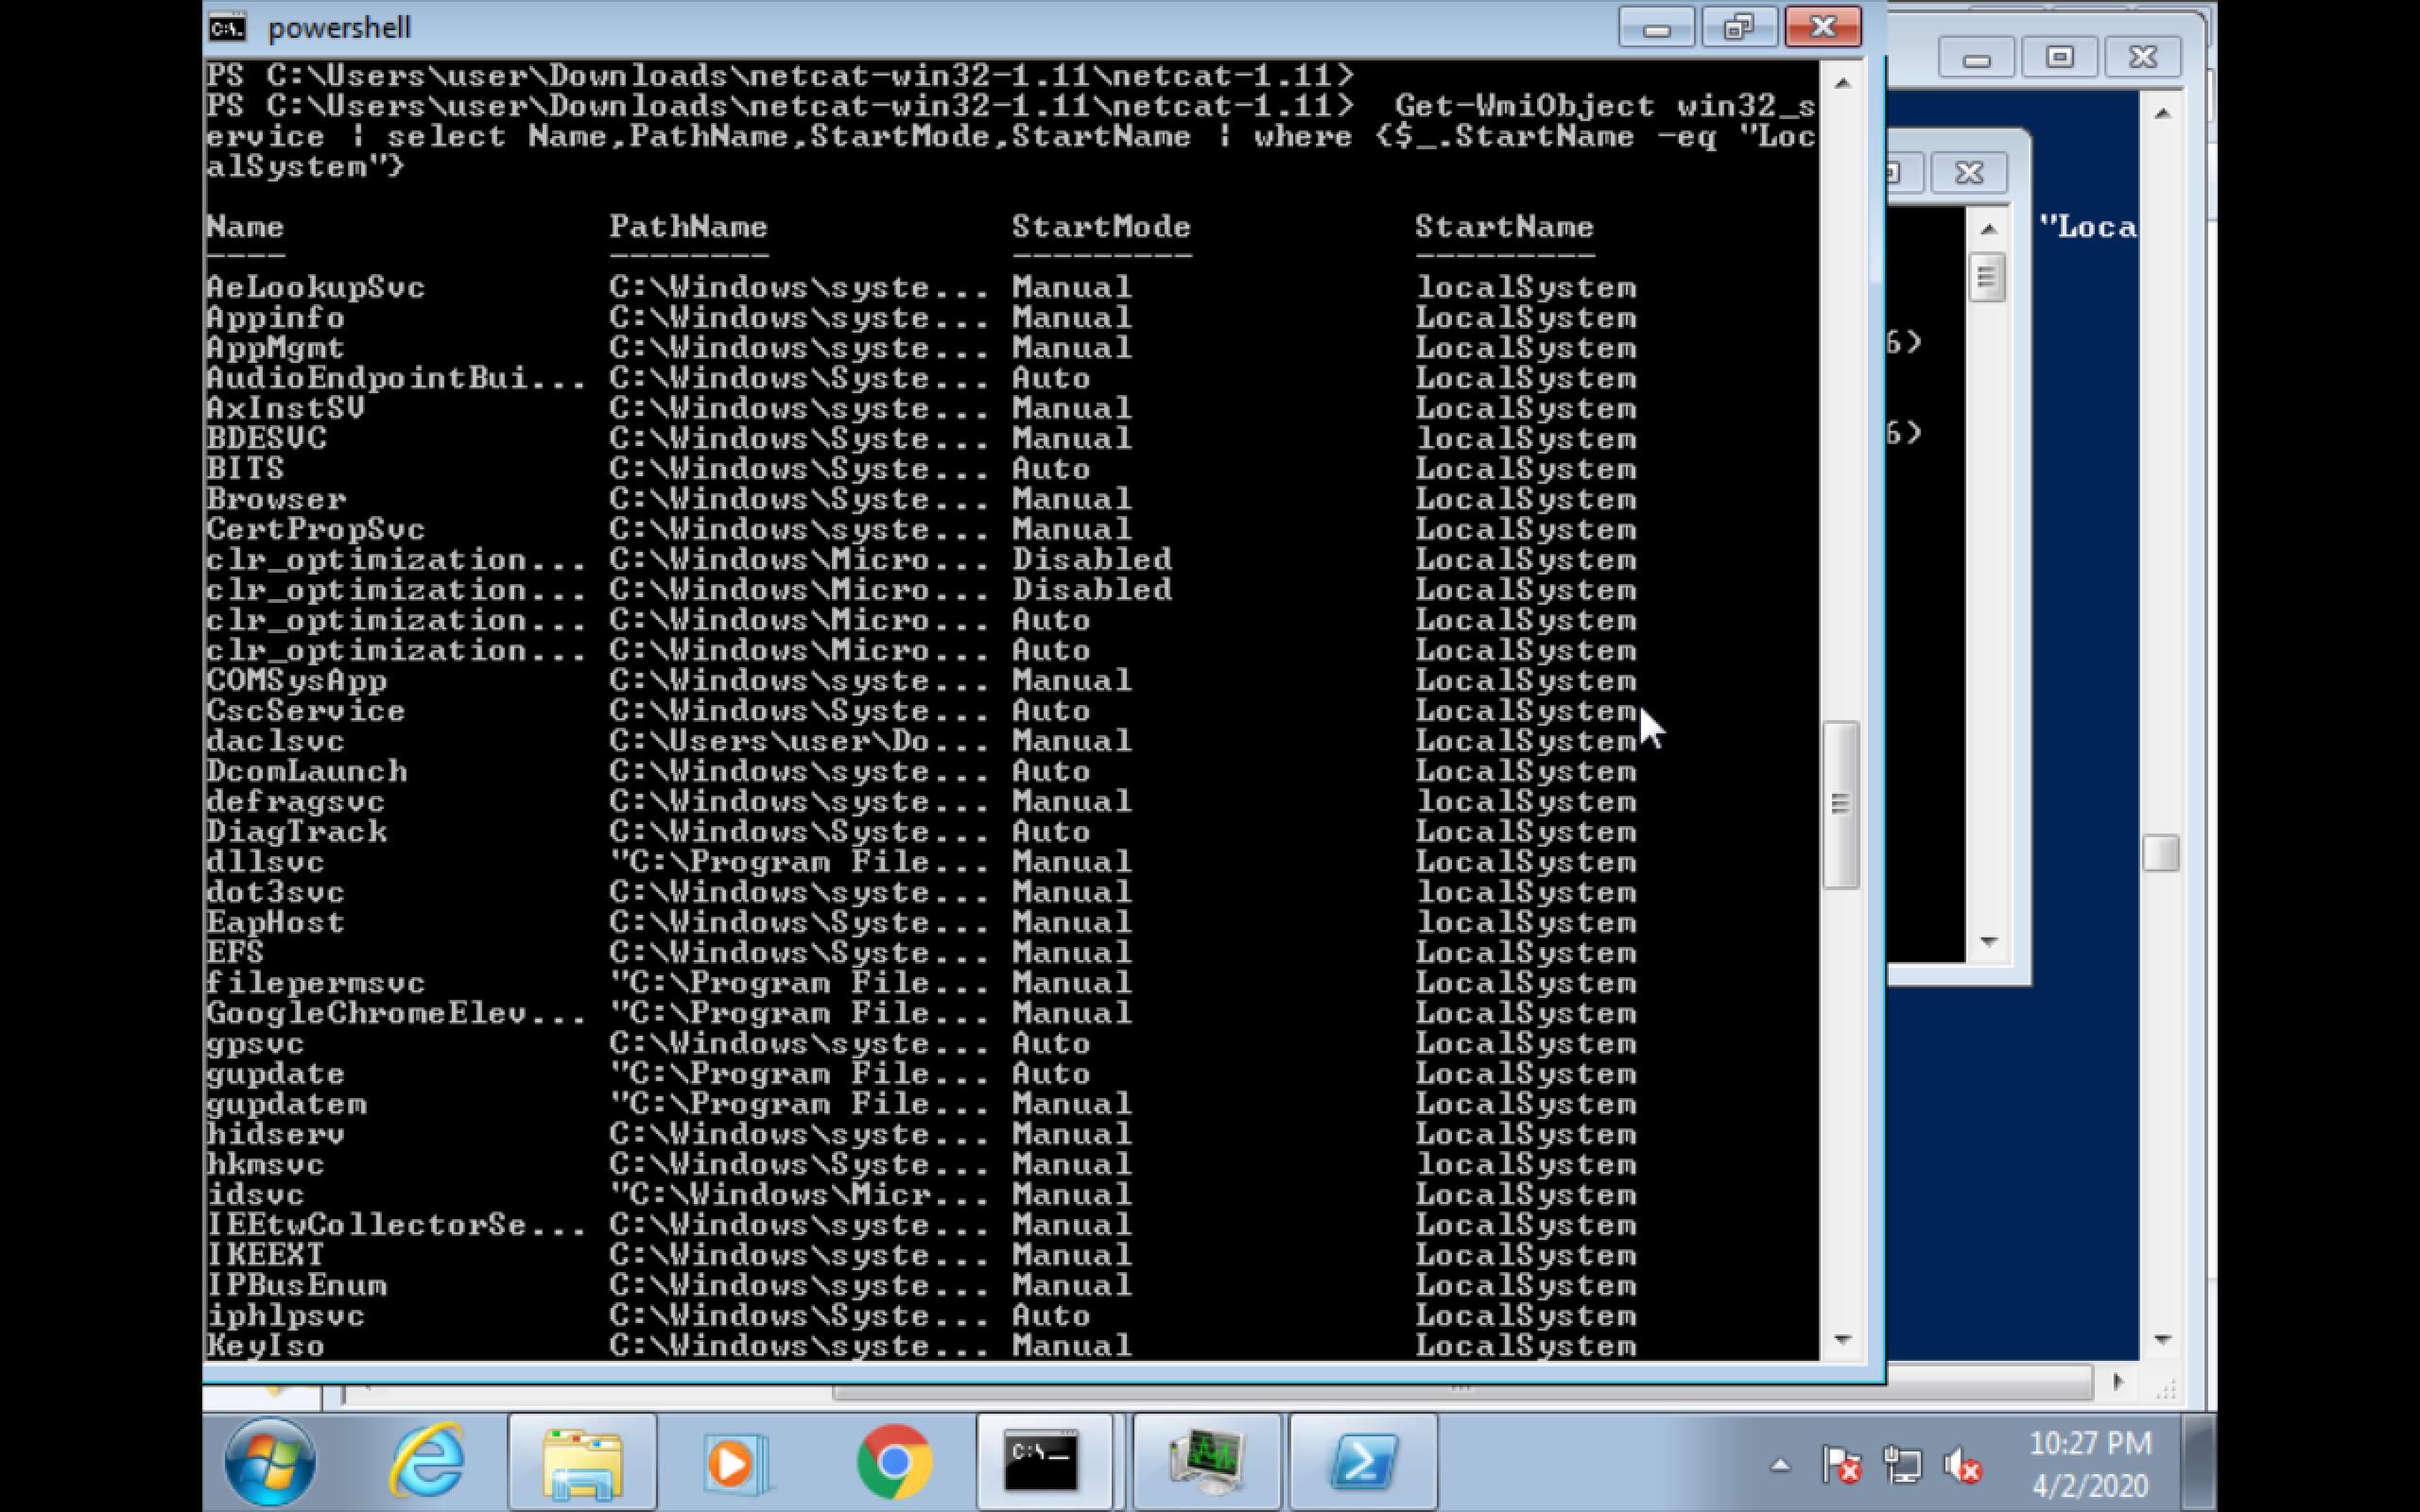
Task: Launch Internet Explorer from taskbar
Action: click(x=427, y=1462)
